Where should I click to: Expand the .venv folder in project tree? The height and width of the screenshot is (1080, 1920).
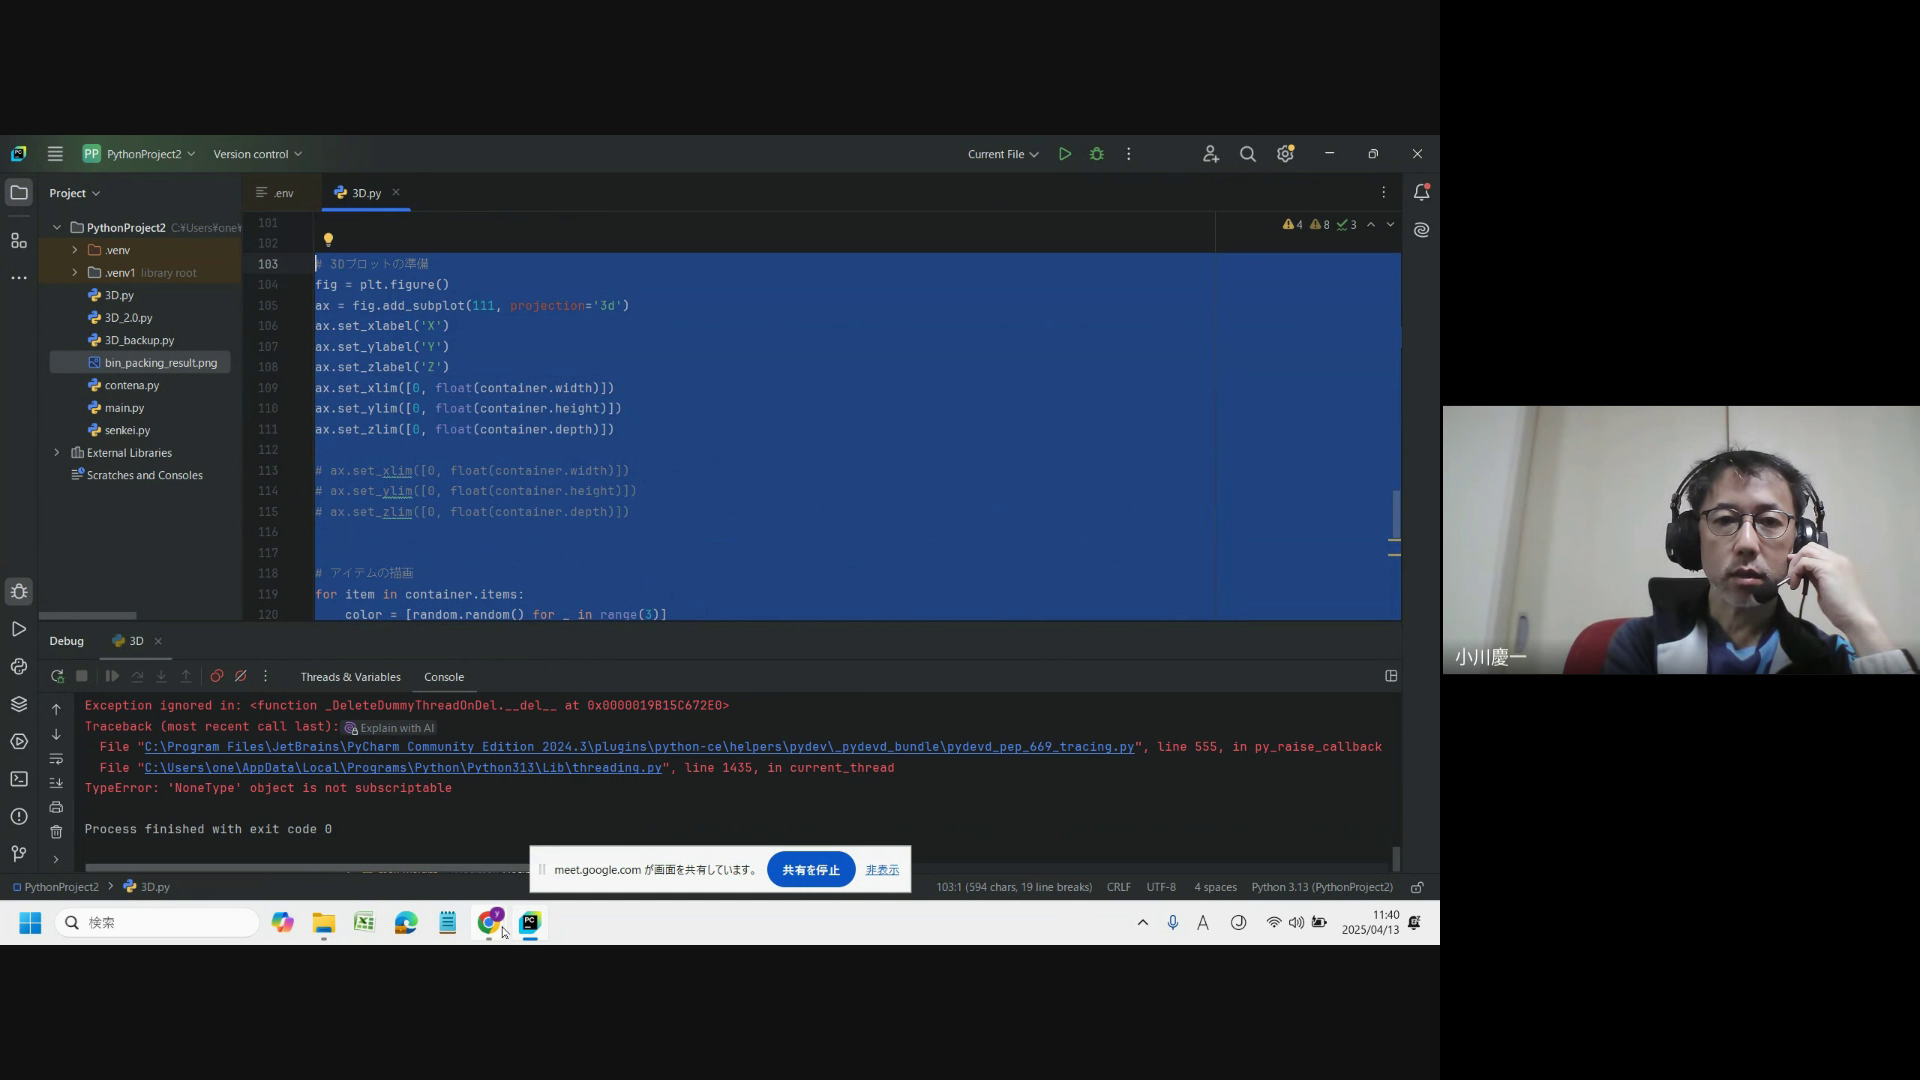click(74, 250)
